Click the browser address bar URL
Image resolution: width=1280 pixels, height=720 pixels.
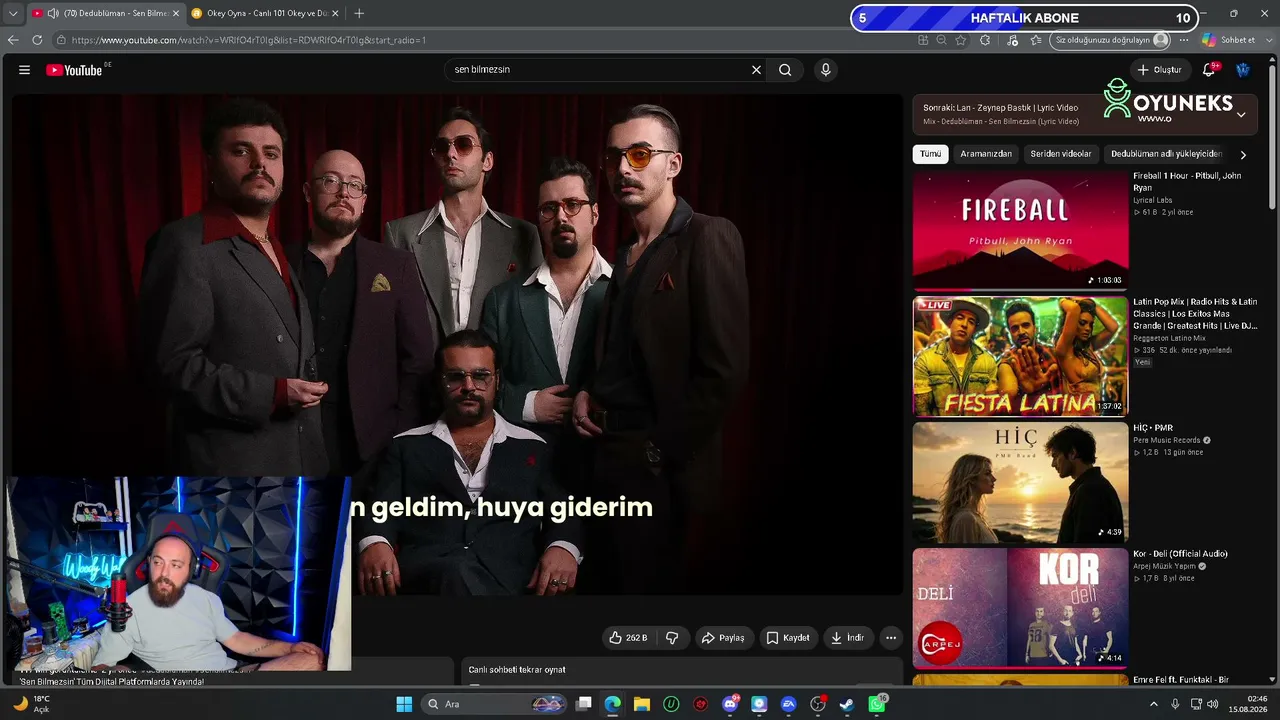click(x=249, y=40)
